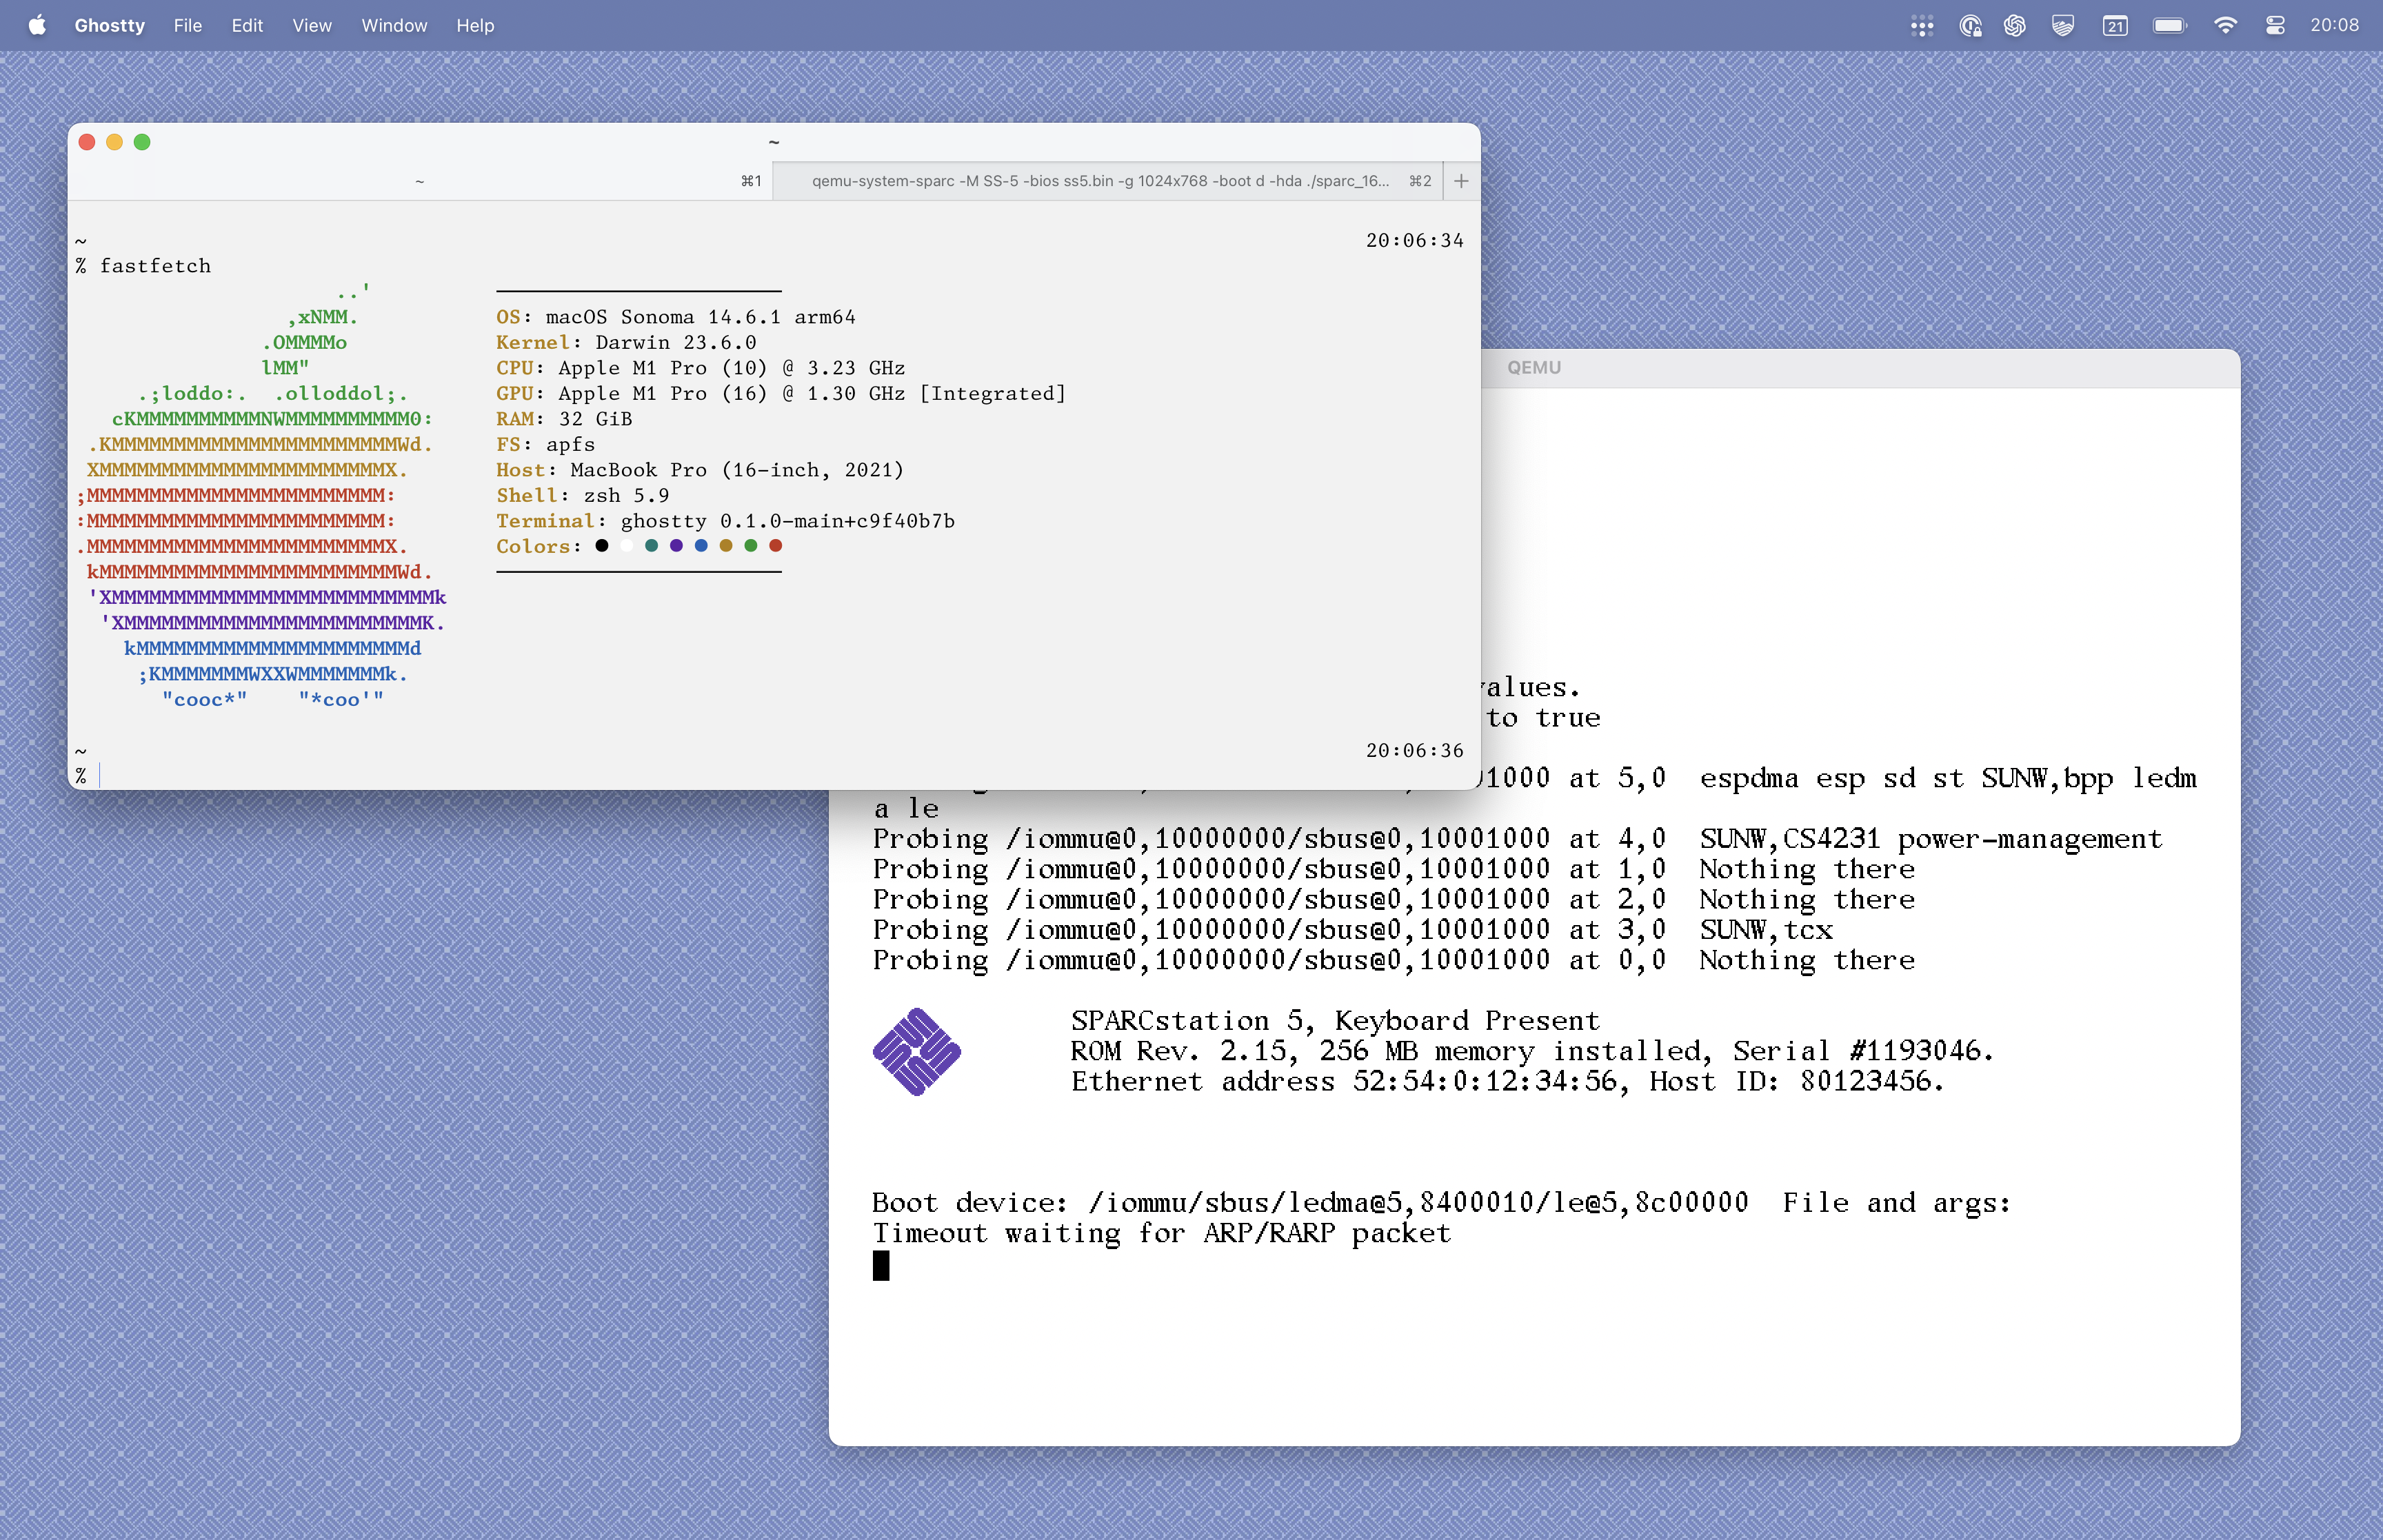Open the 1Password menu bar icon
Viewport: 2383px width, 1540px height.
[1969, 26]
